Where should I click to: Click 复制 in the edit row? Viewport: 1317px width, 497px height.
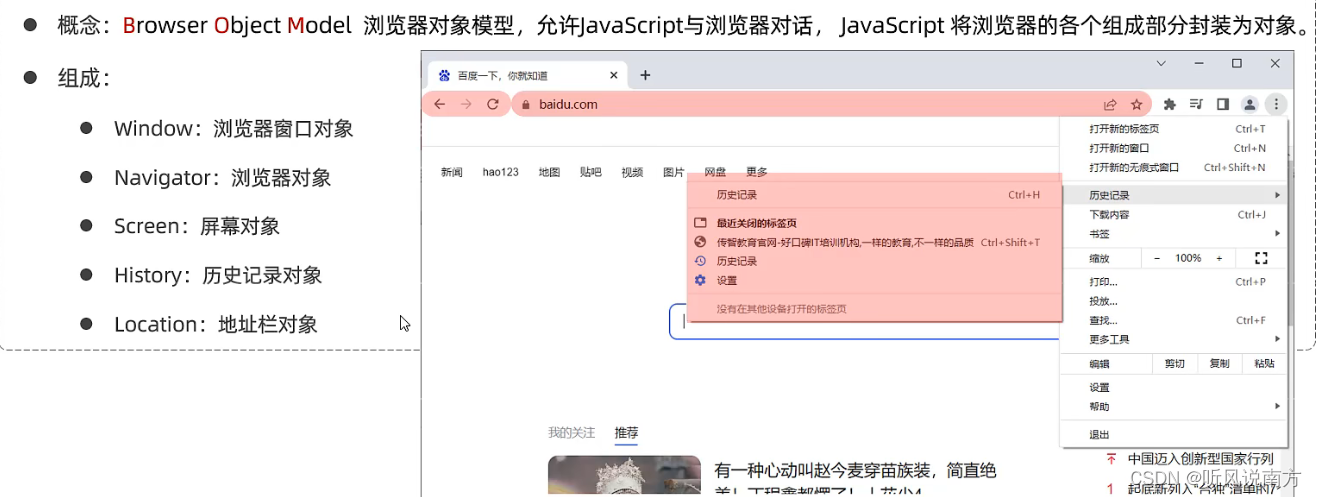pyautogui.click(x=1219, y=364)
